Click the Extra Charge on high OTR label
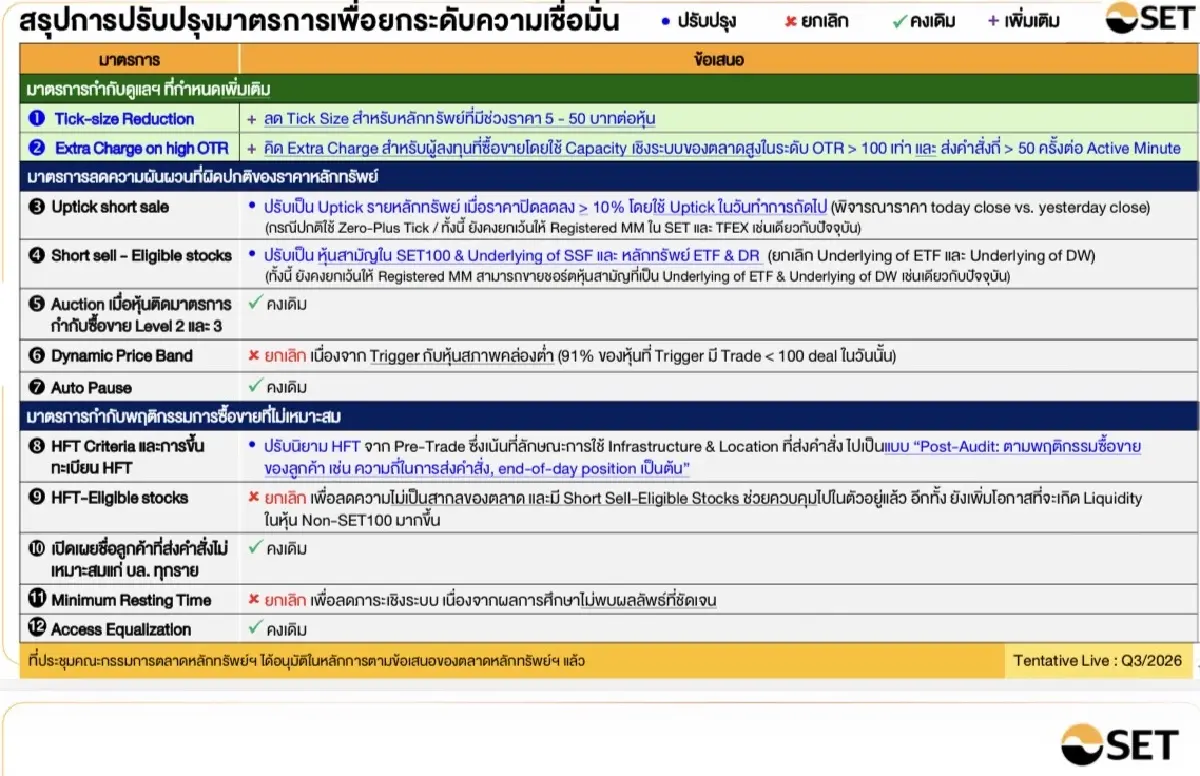This screenshot has height=776, width=1200. [x=142, y=148]
